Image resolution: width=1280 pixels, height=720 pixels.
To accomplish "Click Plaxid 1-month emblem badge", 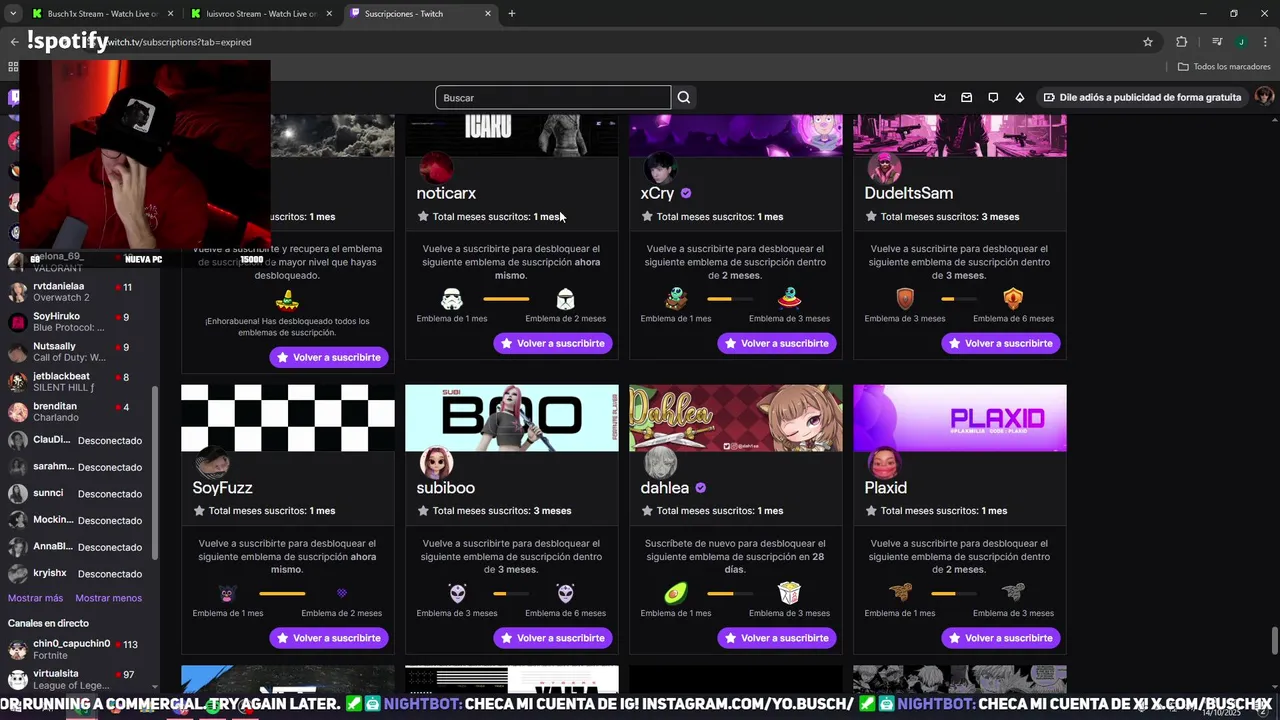I will coord(900,592).
